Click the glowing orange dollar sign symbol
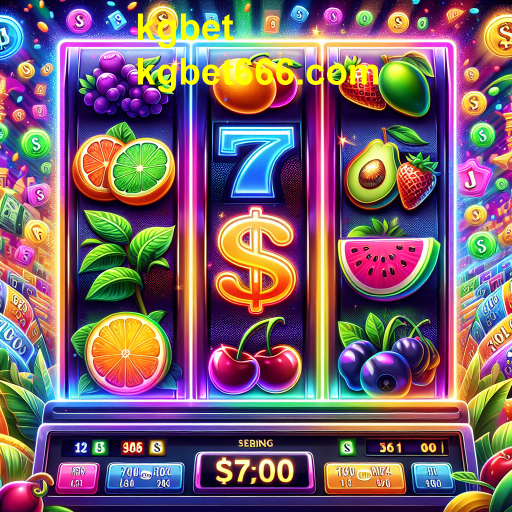Image resolution: width=512 pixels, height=512 pixels. tap(256, 260)
